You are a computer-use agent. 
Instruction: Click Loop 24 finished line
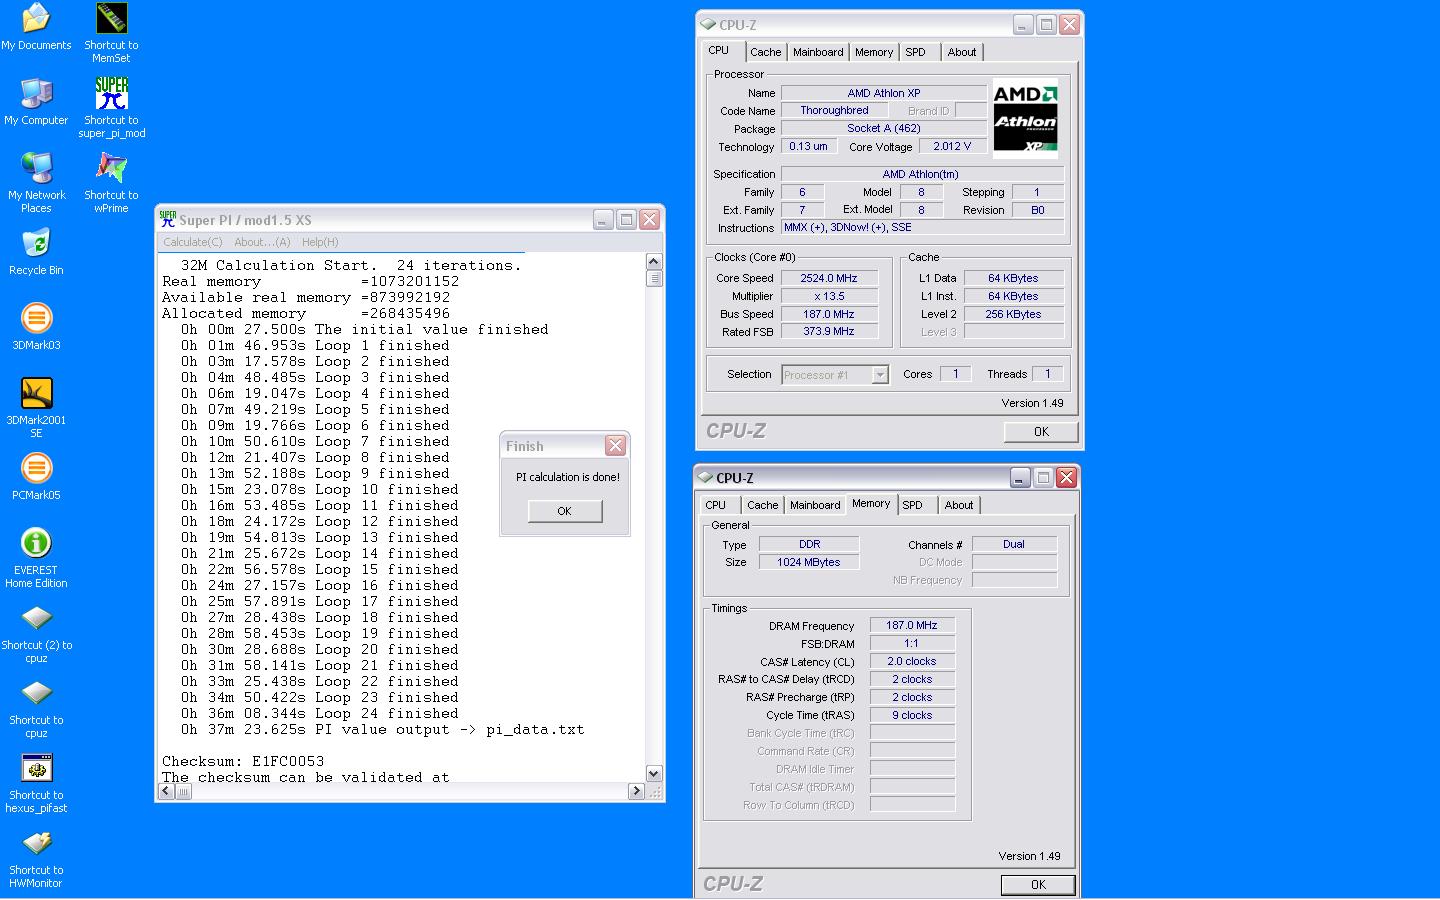[x=320, y=713]
